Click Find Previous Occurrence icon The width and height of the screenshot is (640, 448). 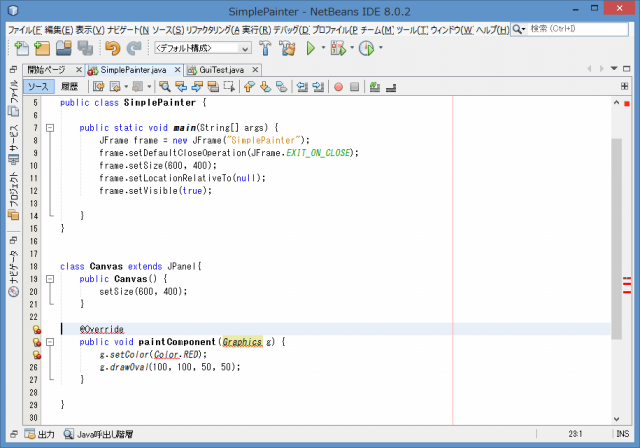[181, 86]
